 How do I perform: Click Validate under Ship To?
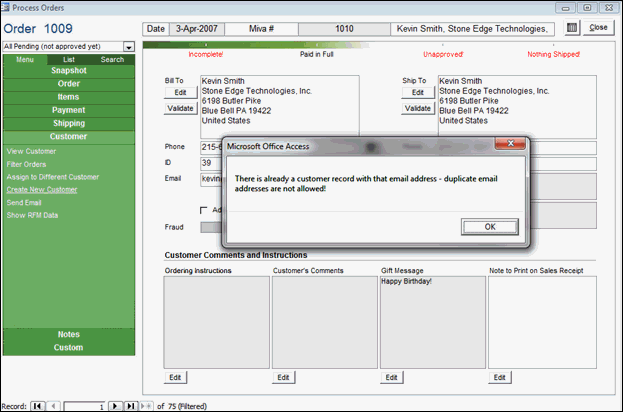coord(417,108)
